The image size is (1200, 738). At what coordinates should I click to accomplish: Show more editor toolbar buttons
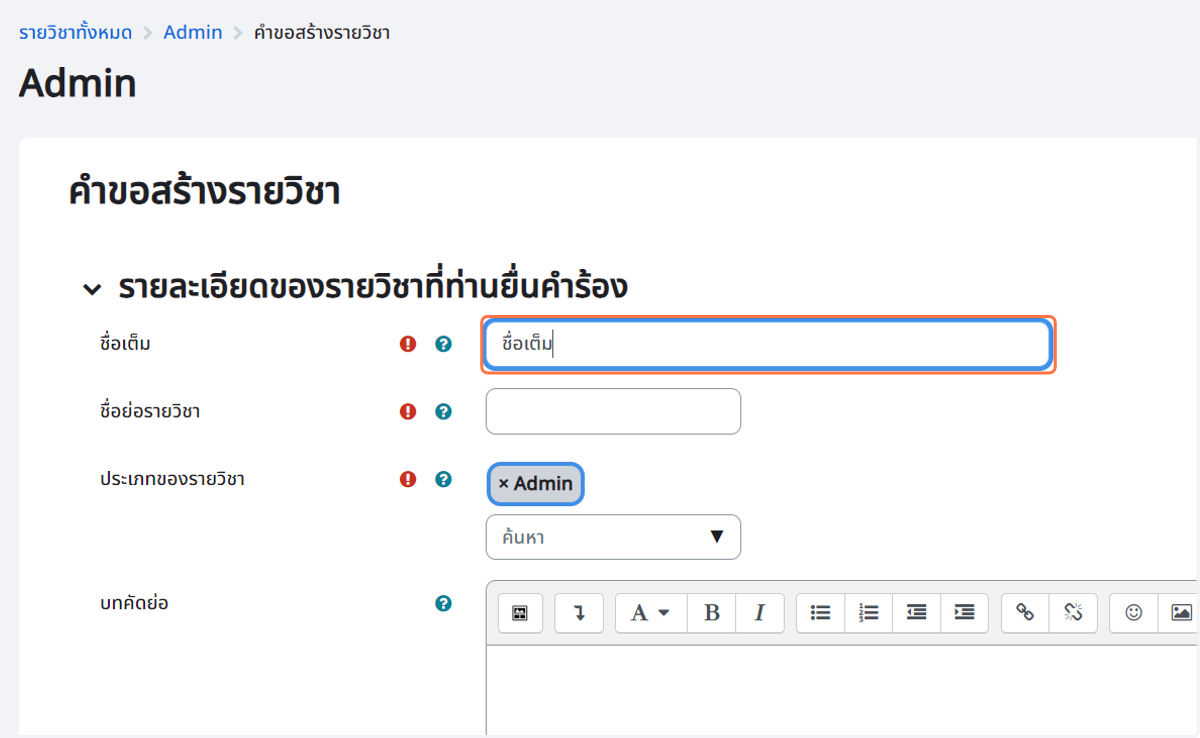coord(579,613)
